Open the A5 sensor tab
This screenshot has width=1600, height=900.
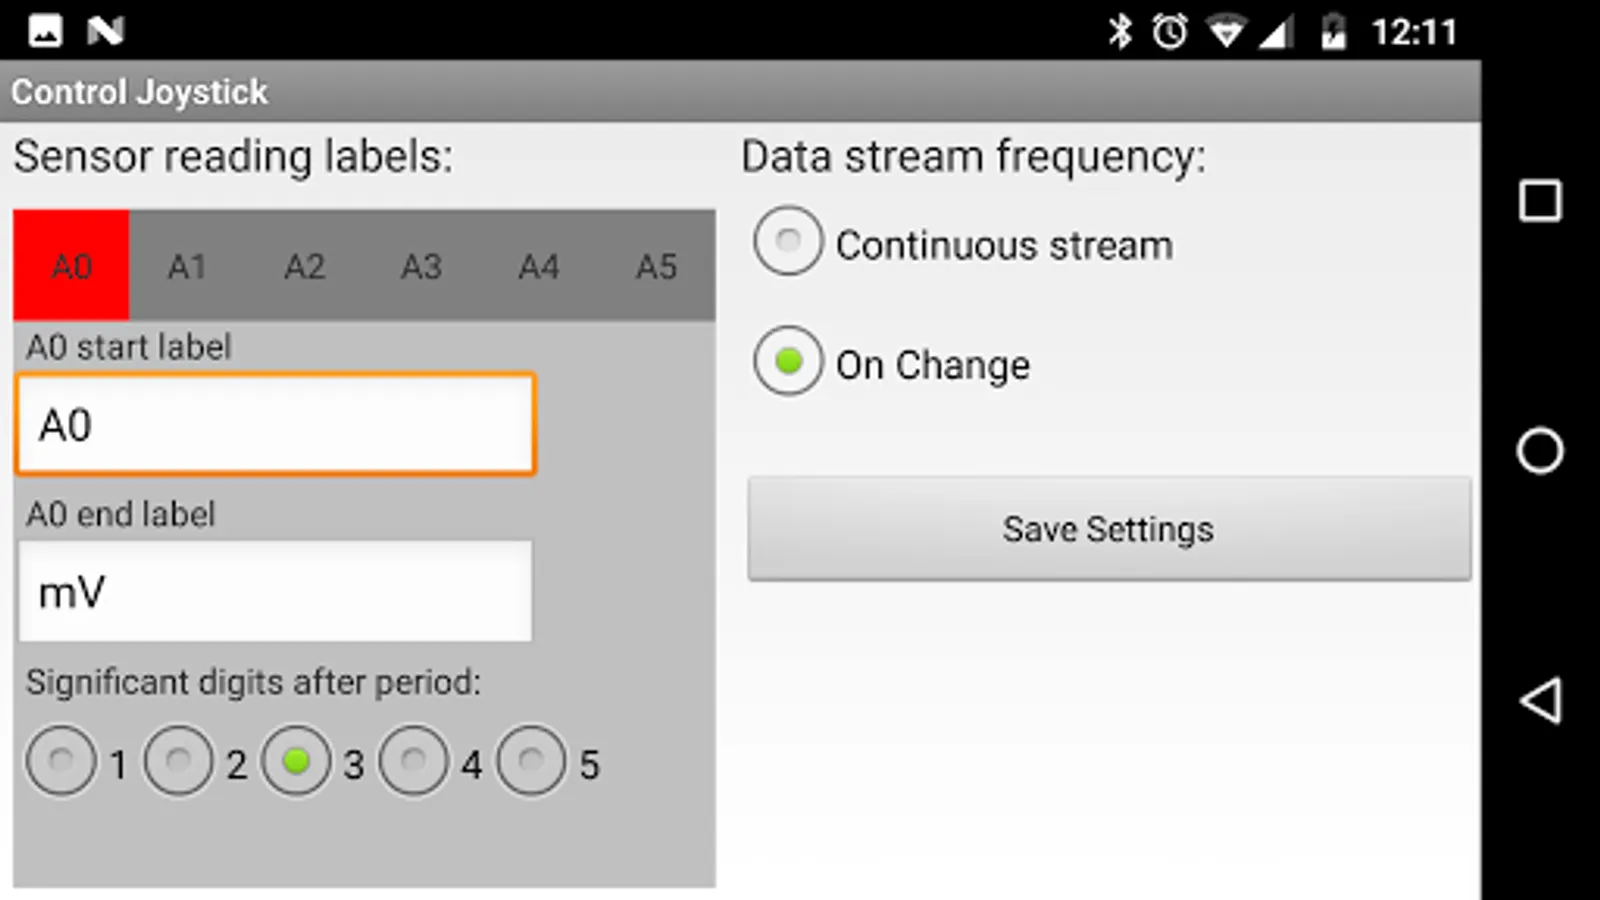coord(656,267)
